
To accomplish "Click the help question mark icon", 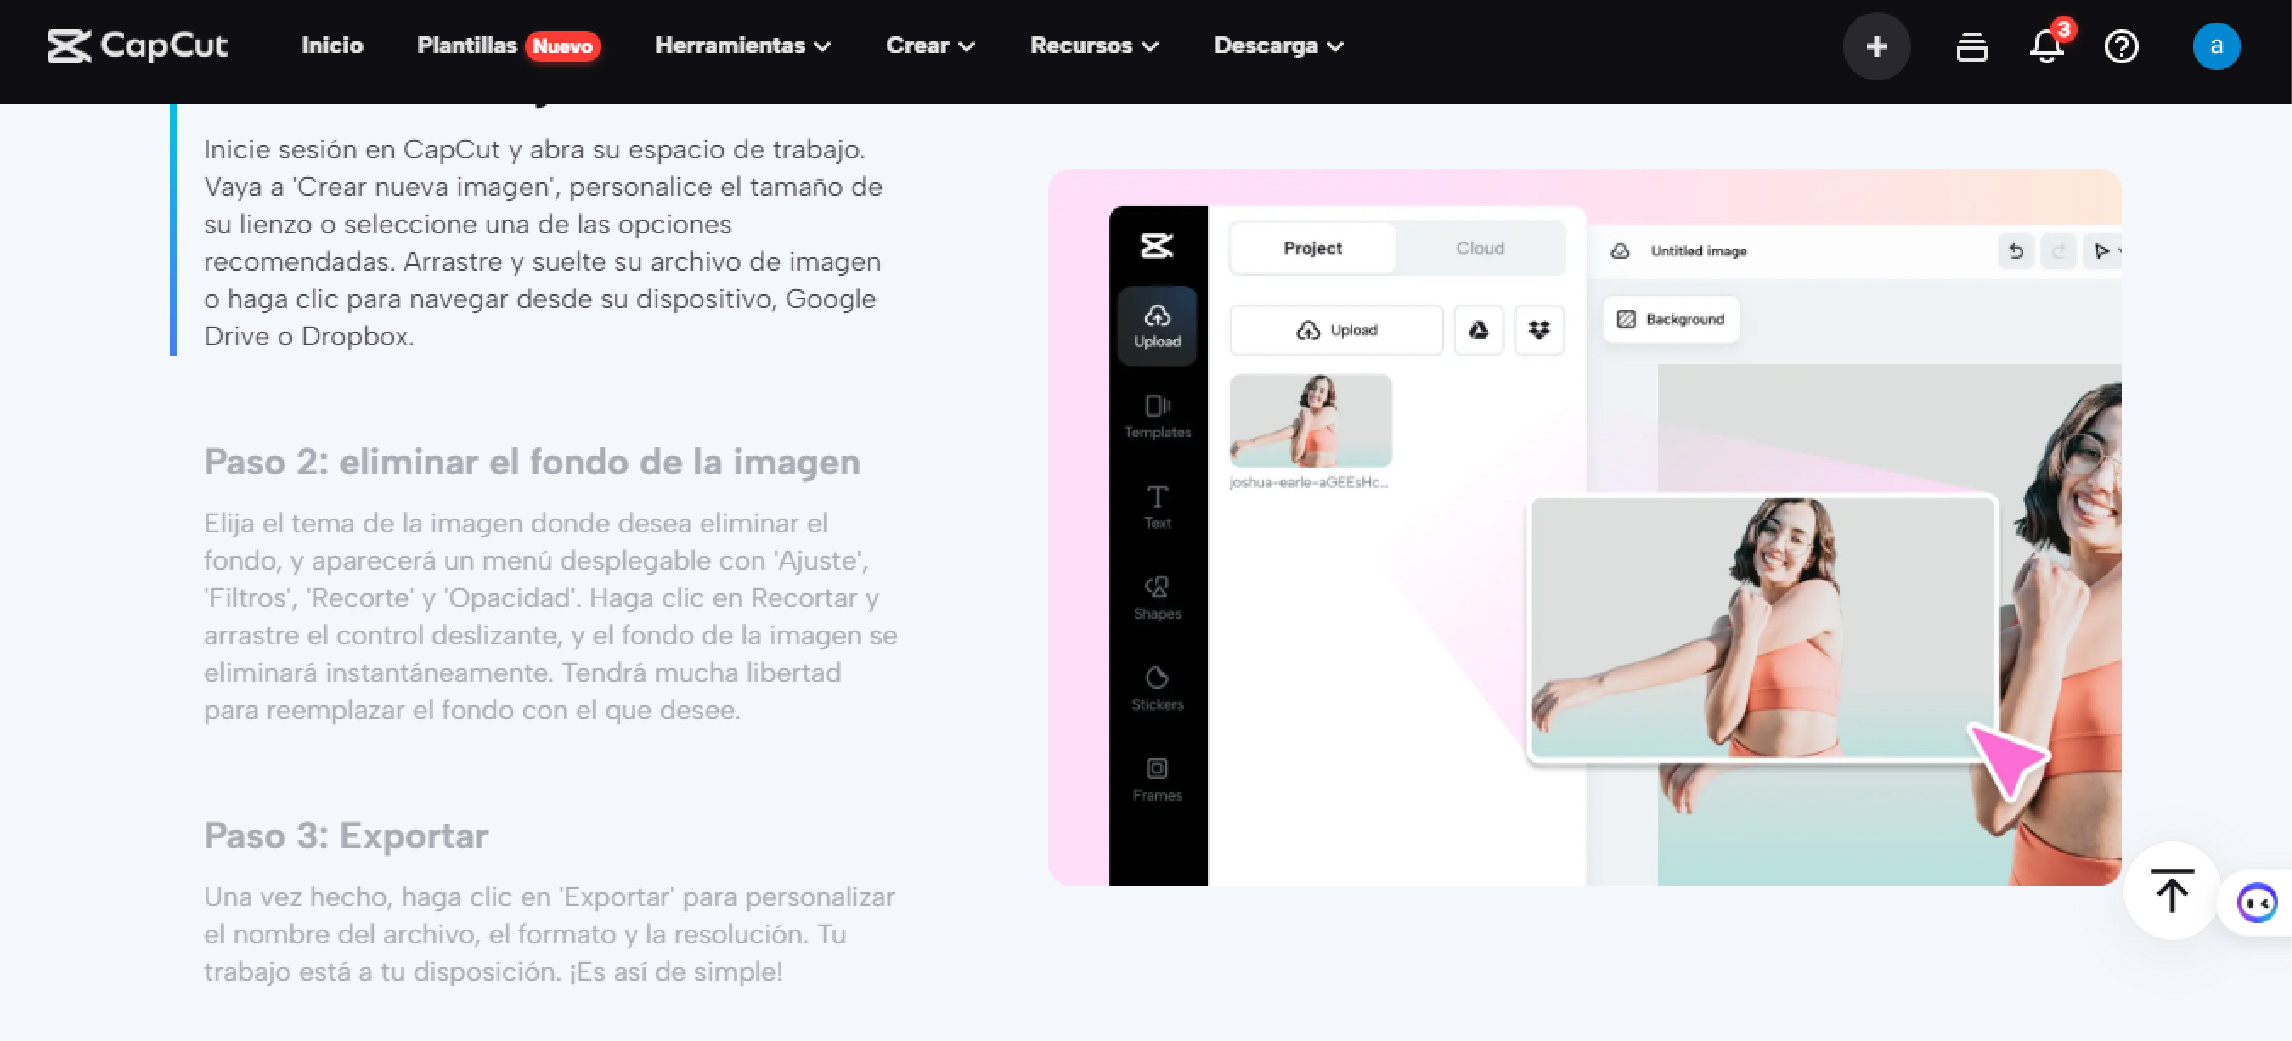I will [2121, 46].
